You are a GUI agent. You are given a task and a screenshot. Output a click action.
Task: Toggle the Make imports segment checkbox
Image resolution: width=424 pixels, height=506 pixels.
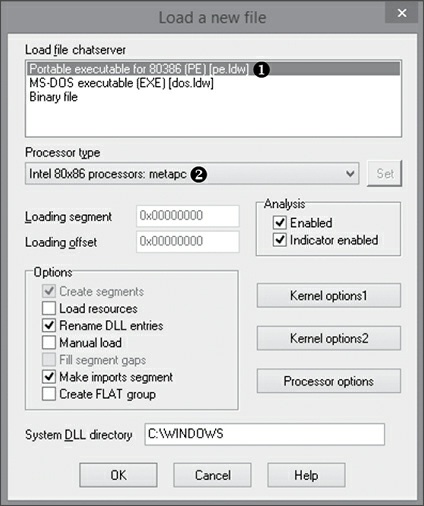[x=49, y=377]
